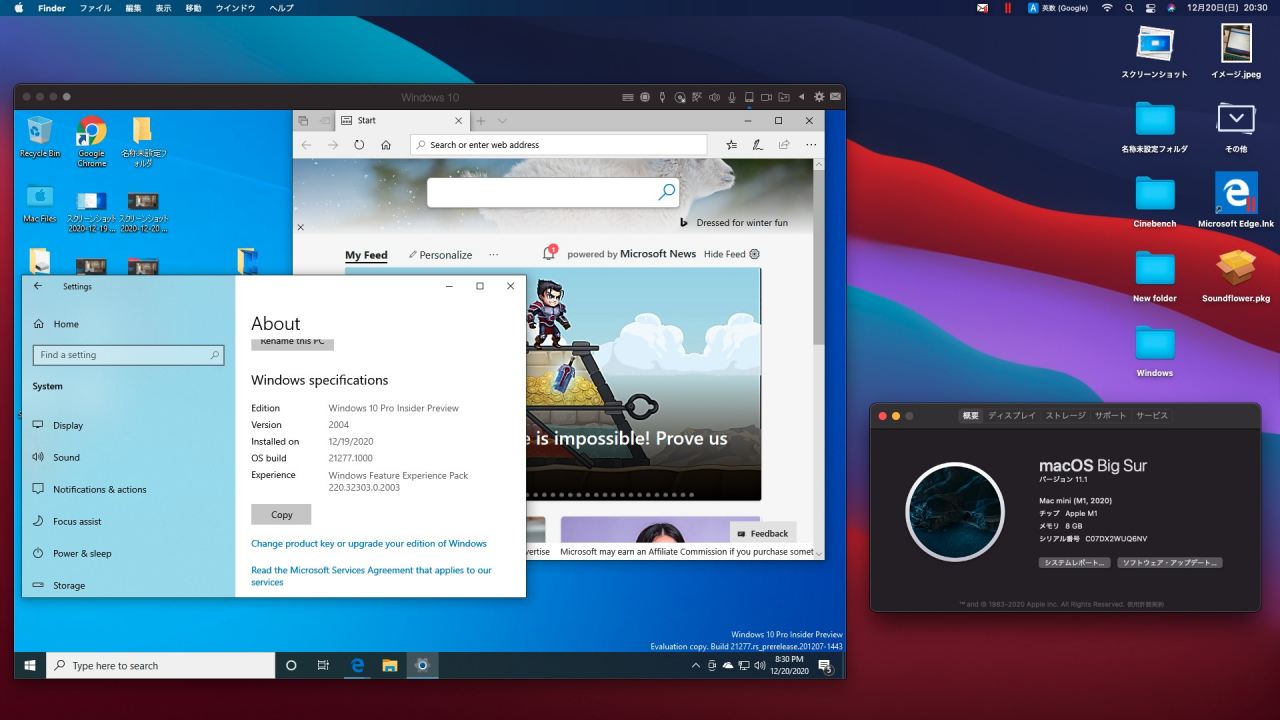Click the Find a setting search box
The image size is (1280, 720).
128,355
